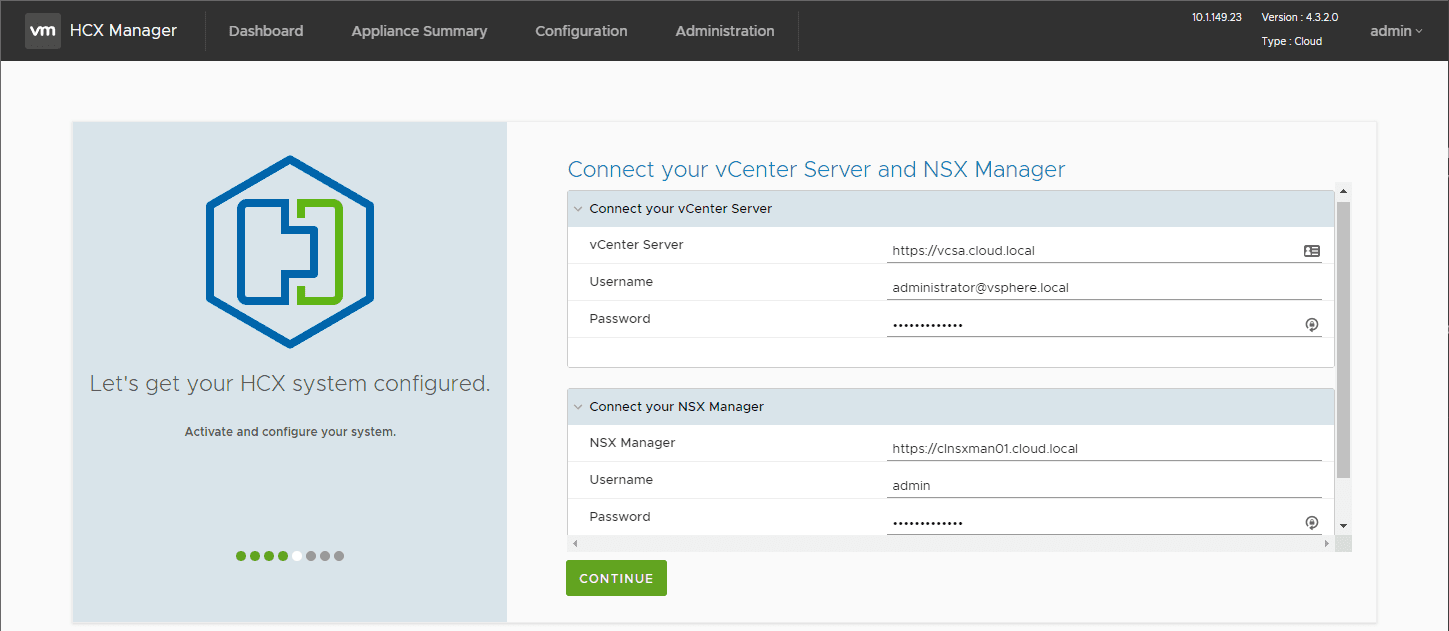1449x631 pixels.
Task: Open the Administration tab
Action: 725,31
